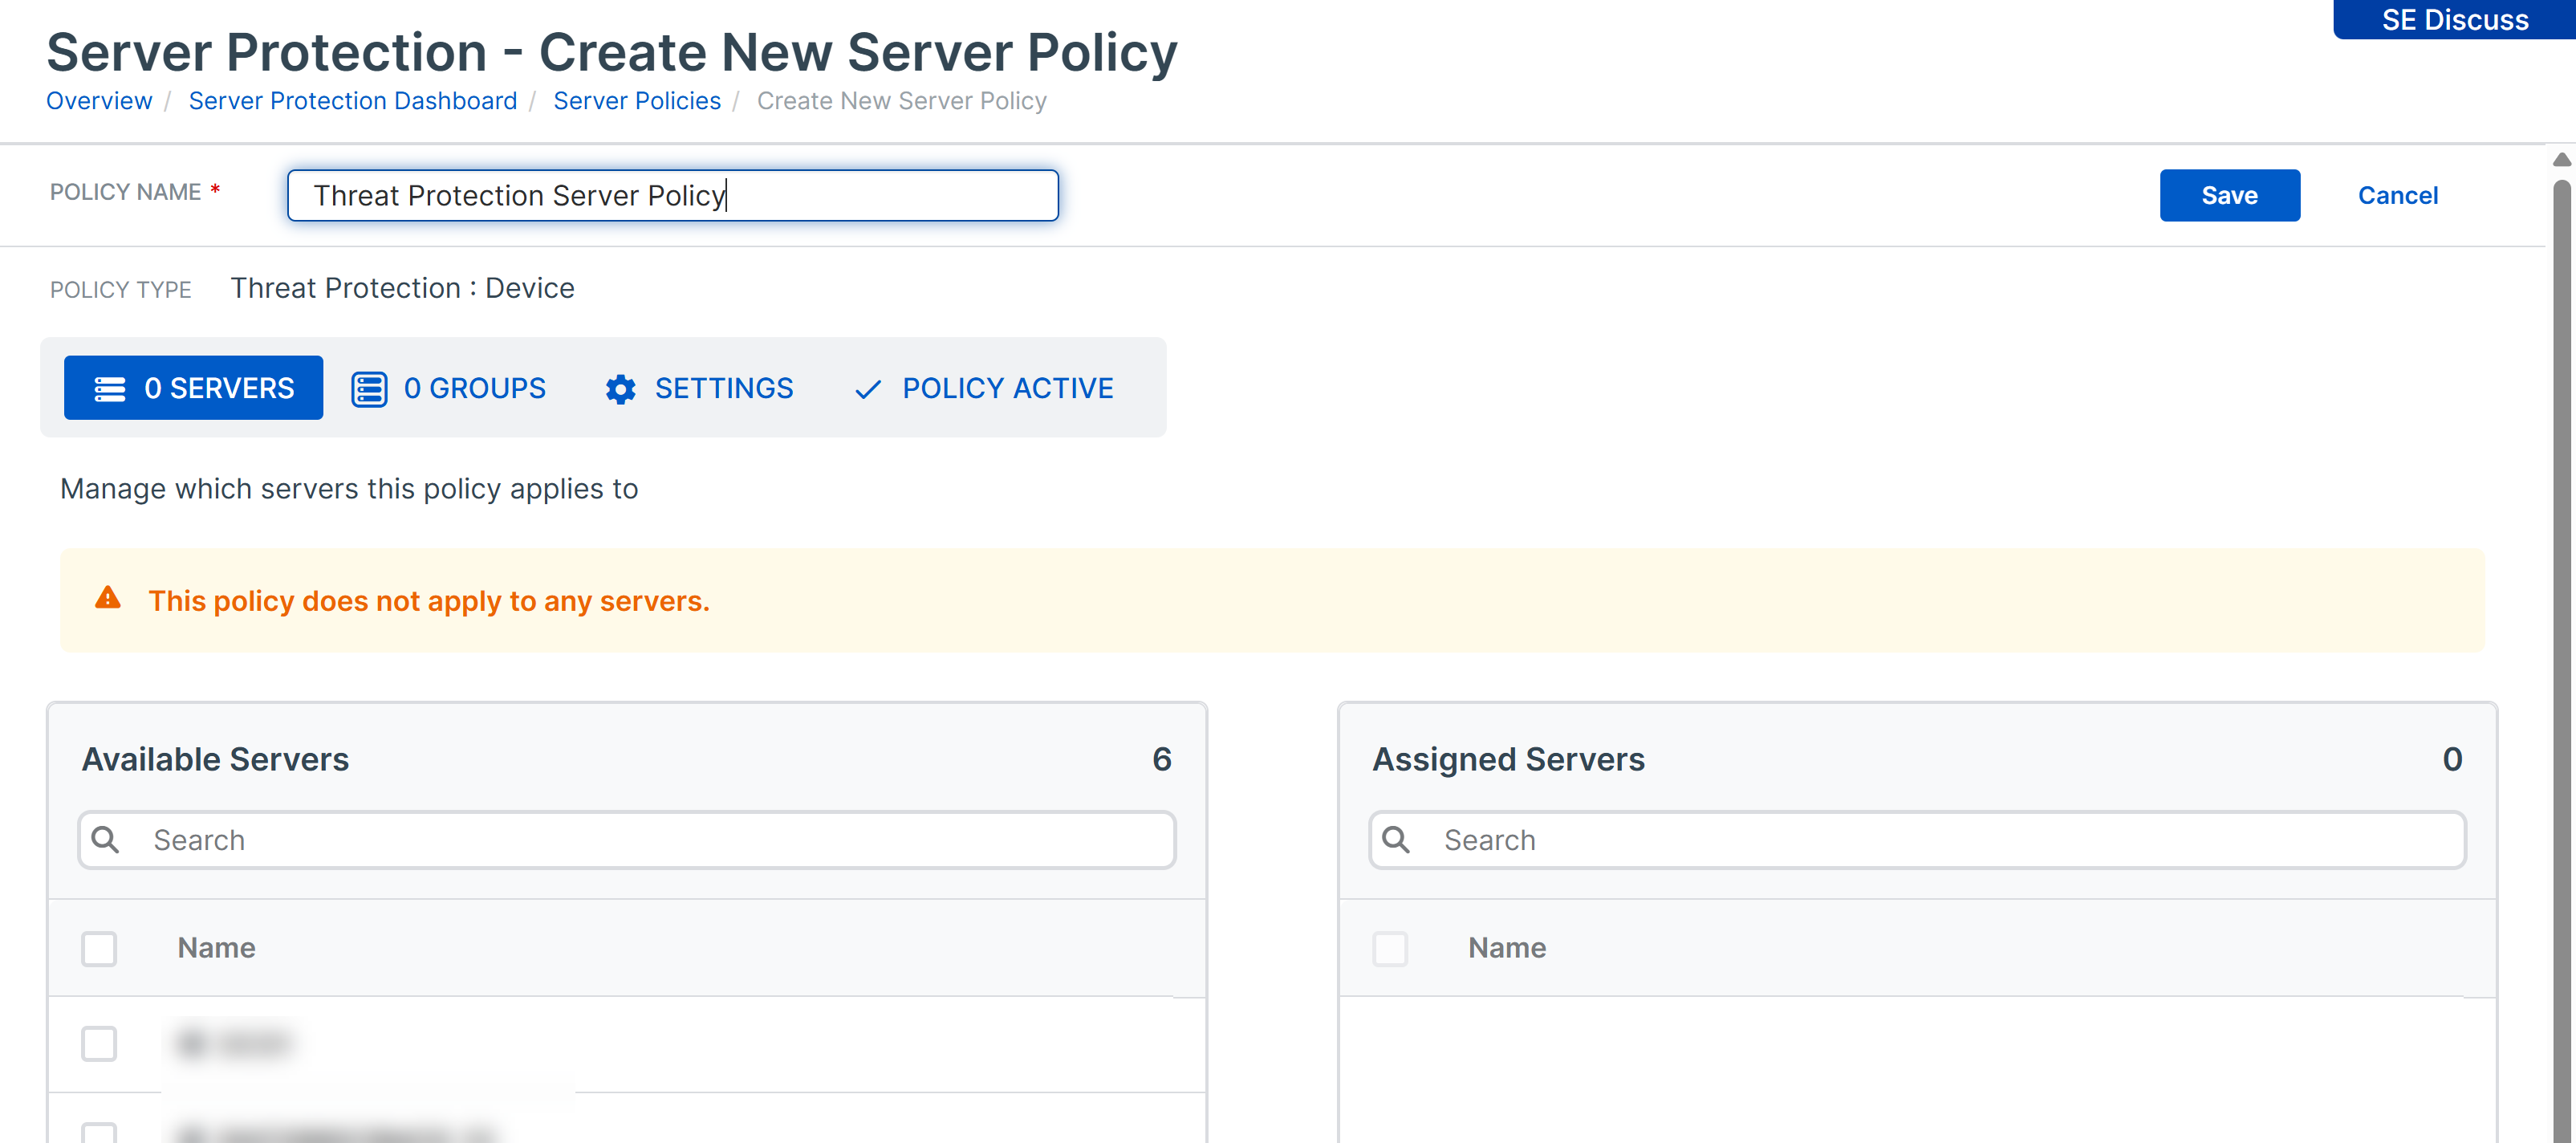Click the orange warning triangle icon

pyautogui.click(x=108, y=598)
